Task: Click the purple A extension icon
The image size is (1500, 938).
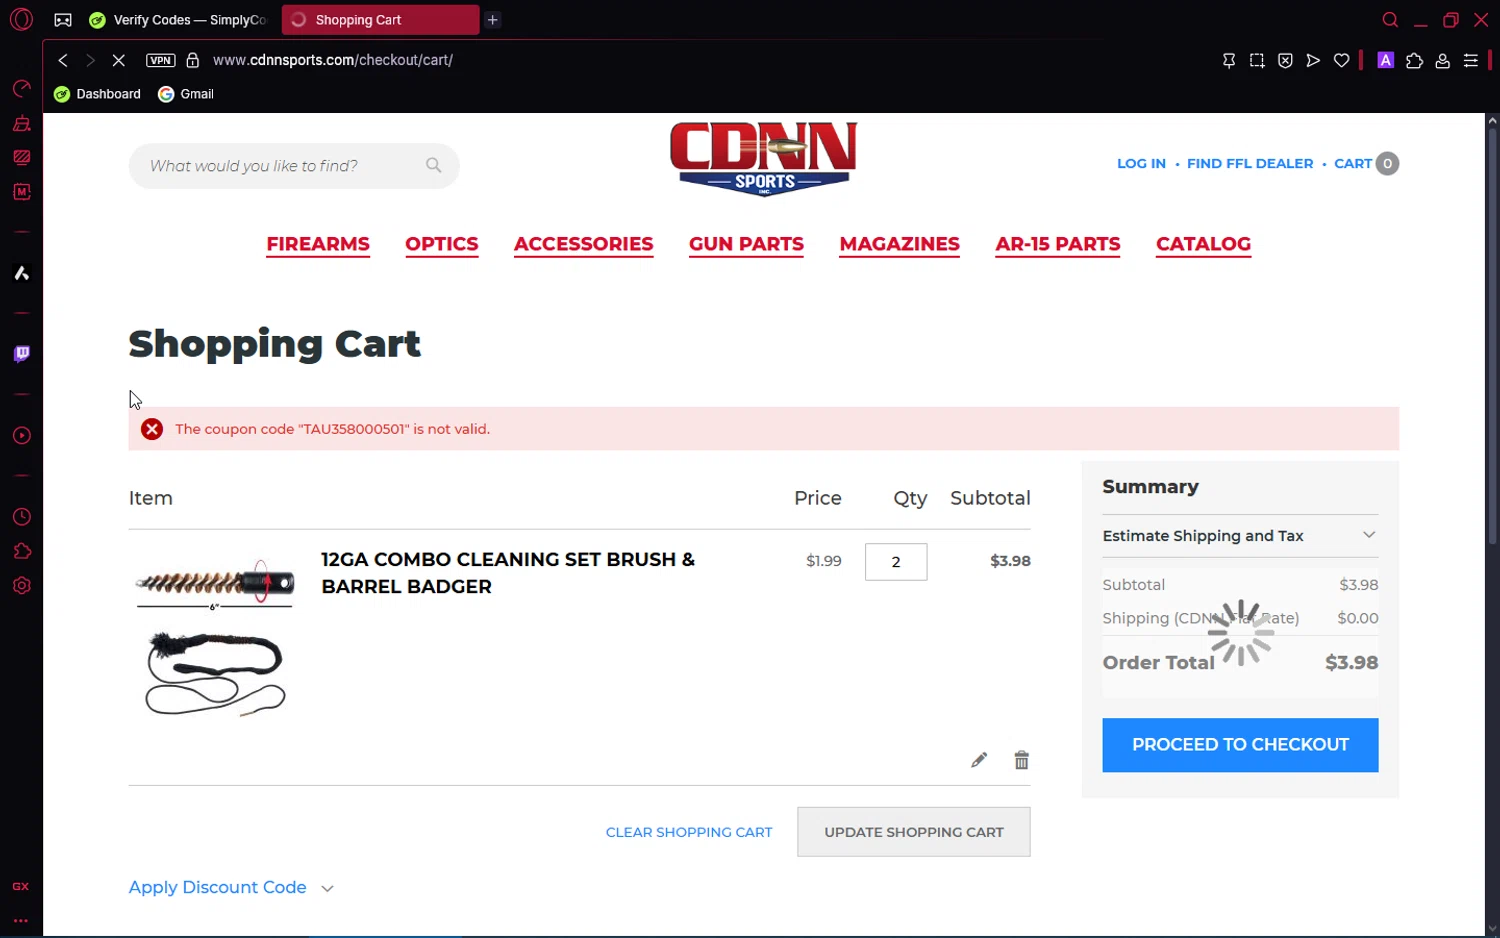Action: coord(1386,60)
